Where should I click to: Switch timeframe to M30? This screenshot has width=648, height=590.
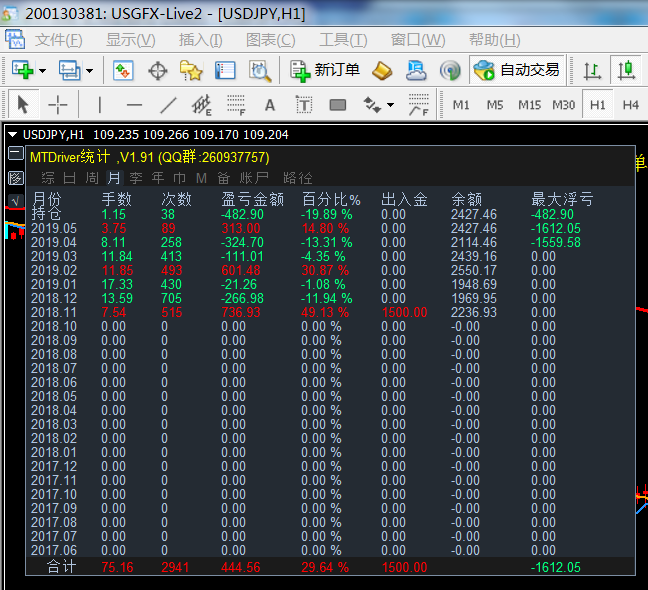[564, 105]
